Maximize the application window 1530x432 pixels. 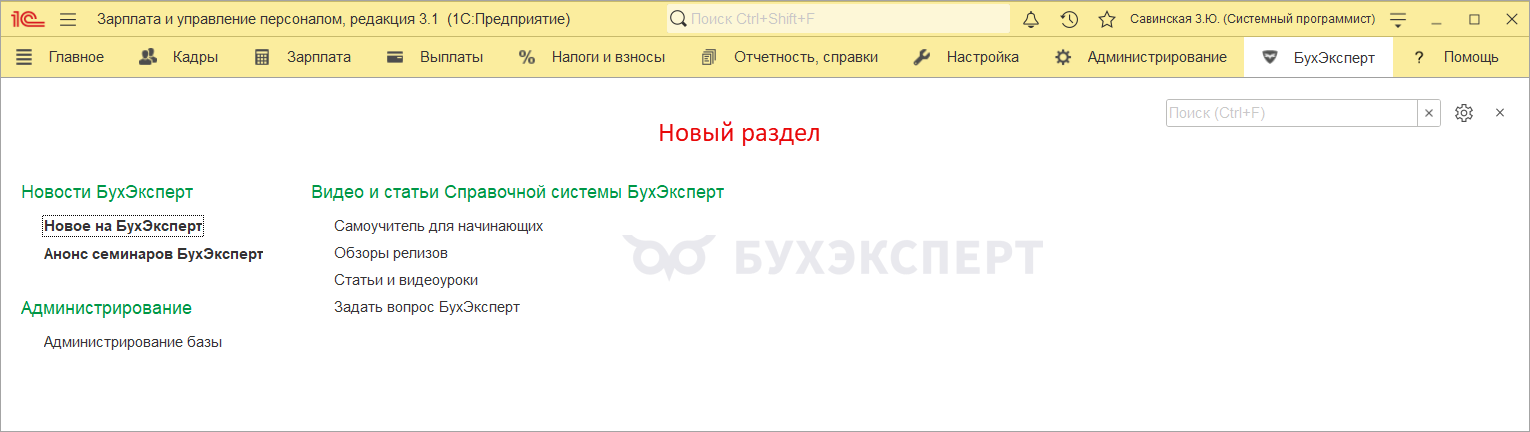[1474, 19]
